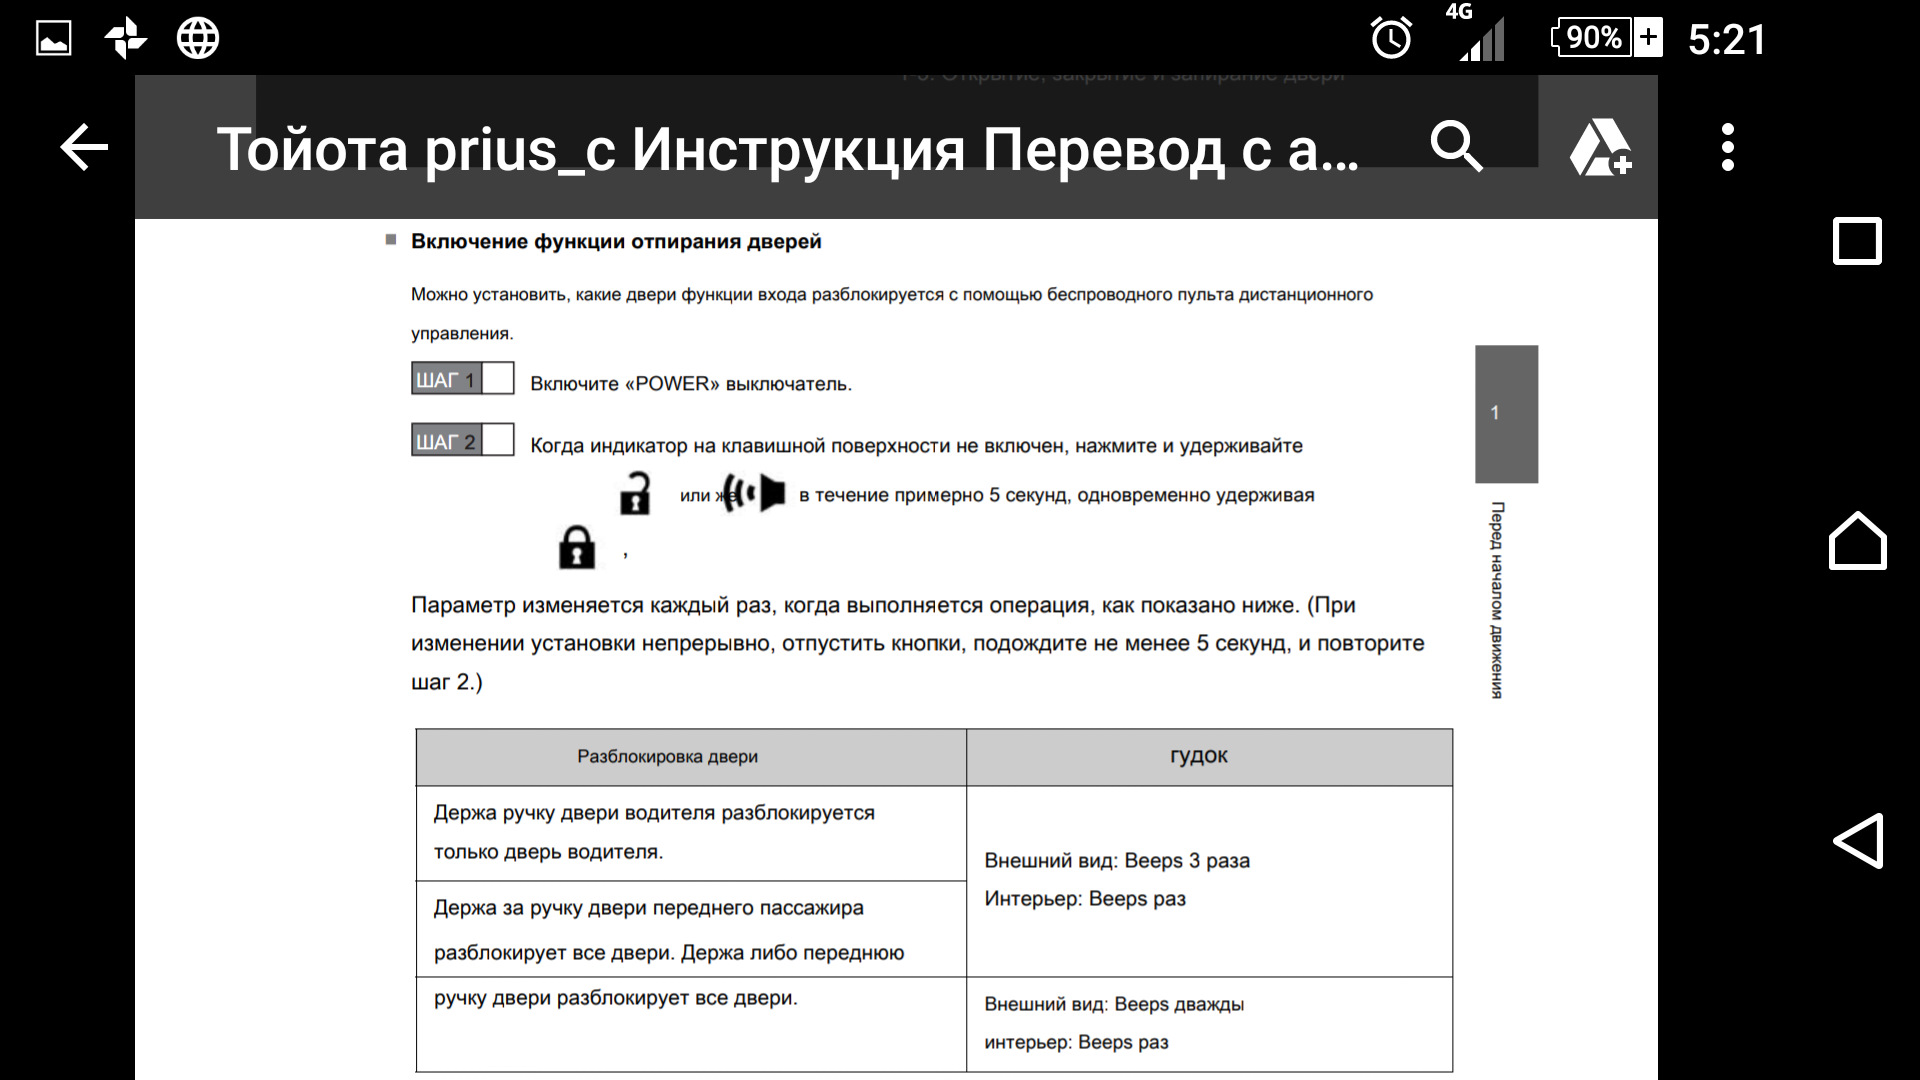The height and width of the screenshot is (1080, 1920).
Task: Tap the ШАГ 2 step label
Action: pos(463,441)
